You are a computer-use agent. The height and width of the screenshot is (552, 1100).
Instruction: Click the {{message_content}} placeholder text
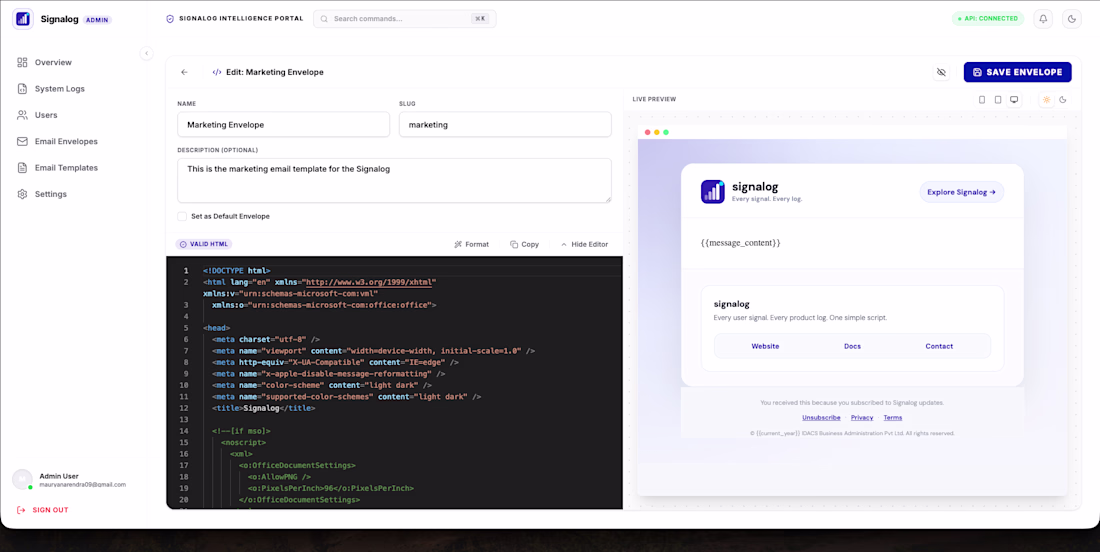(740, 243)
